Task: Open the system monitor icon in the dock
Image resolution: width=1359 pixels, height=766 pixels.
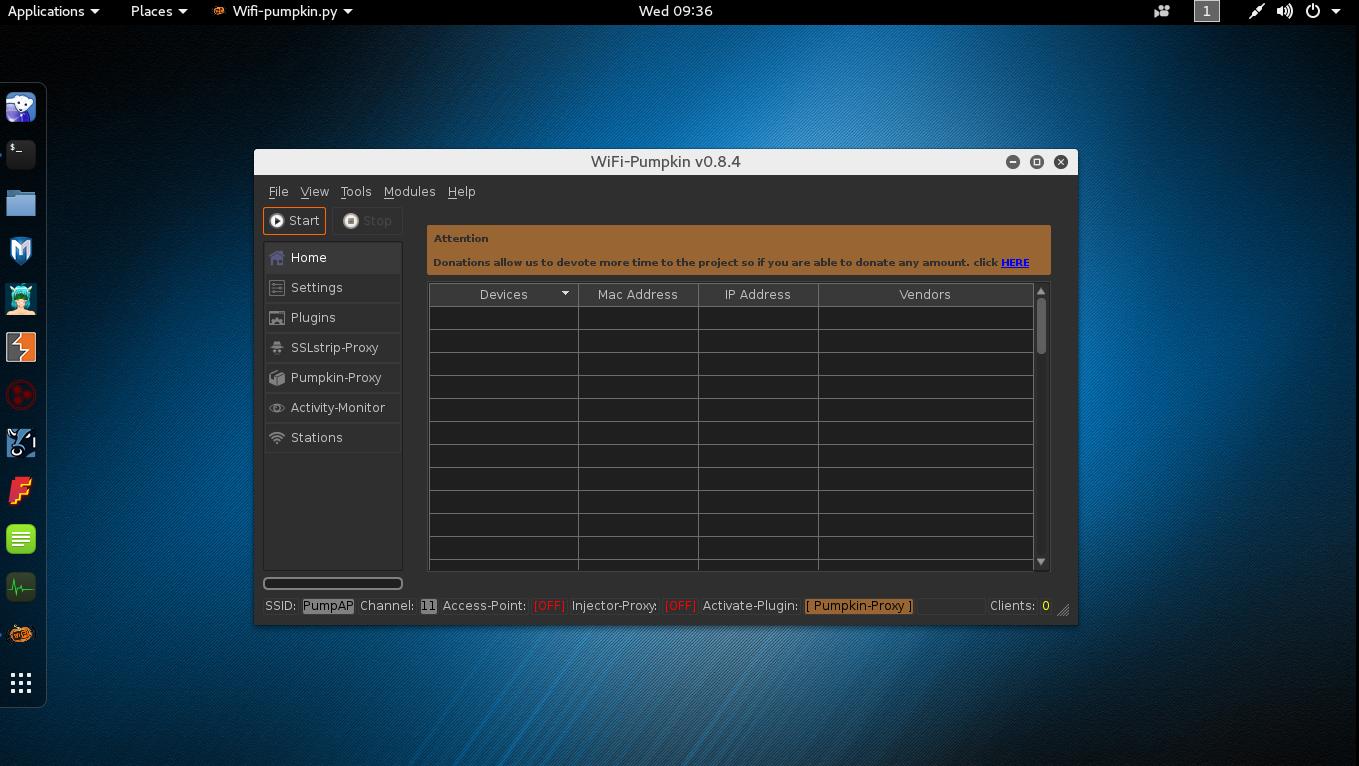Action: [x=21, y=587]
